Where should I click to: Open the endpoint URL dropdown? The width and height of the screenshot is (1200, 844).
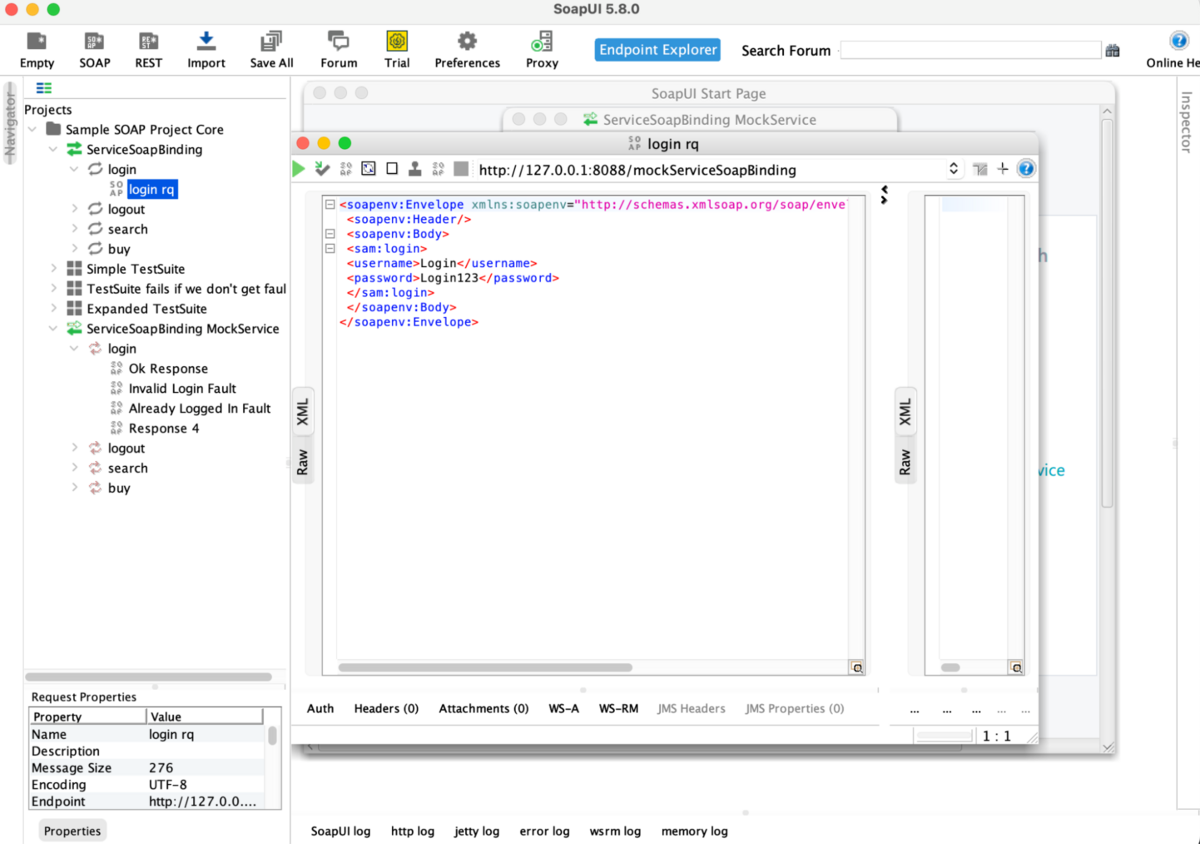click(x=954, y=169)
